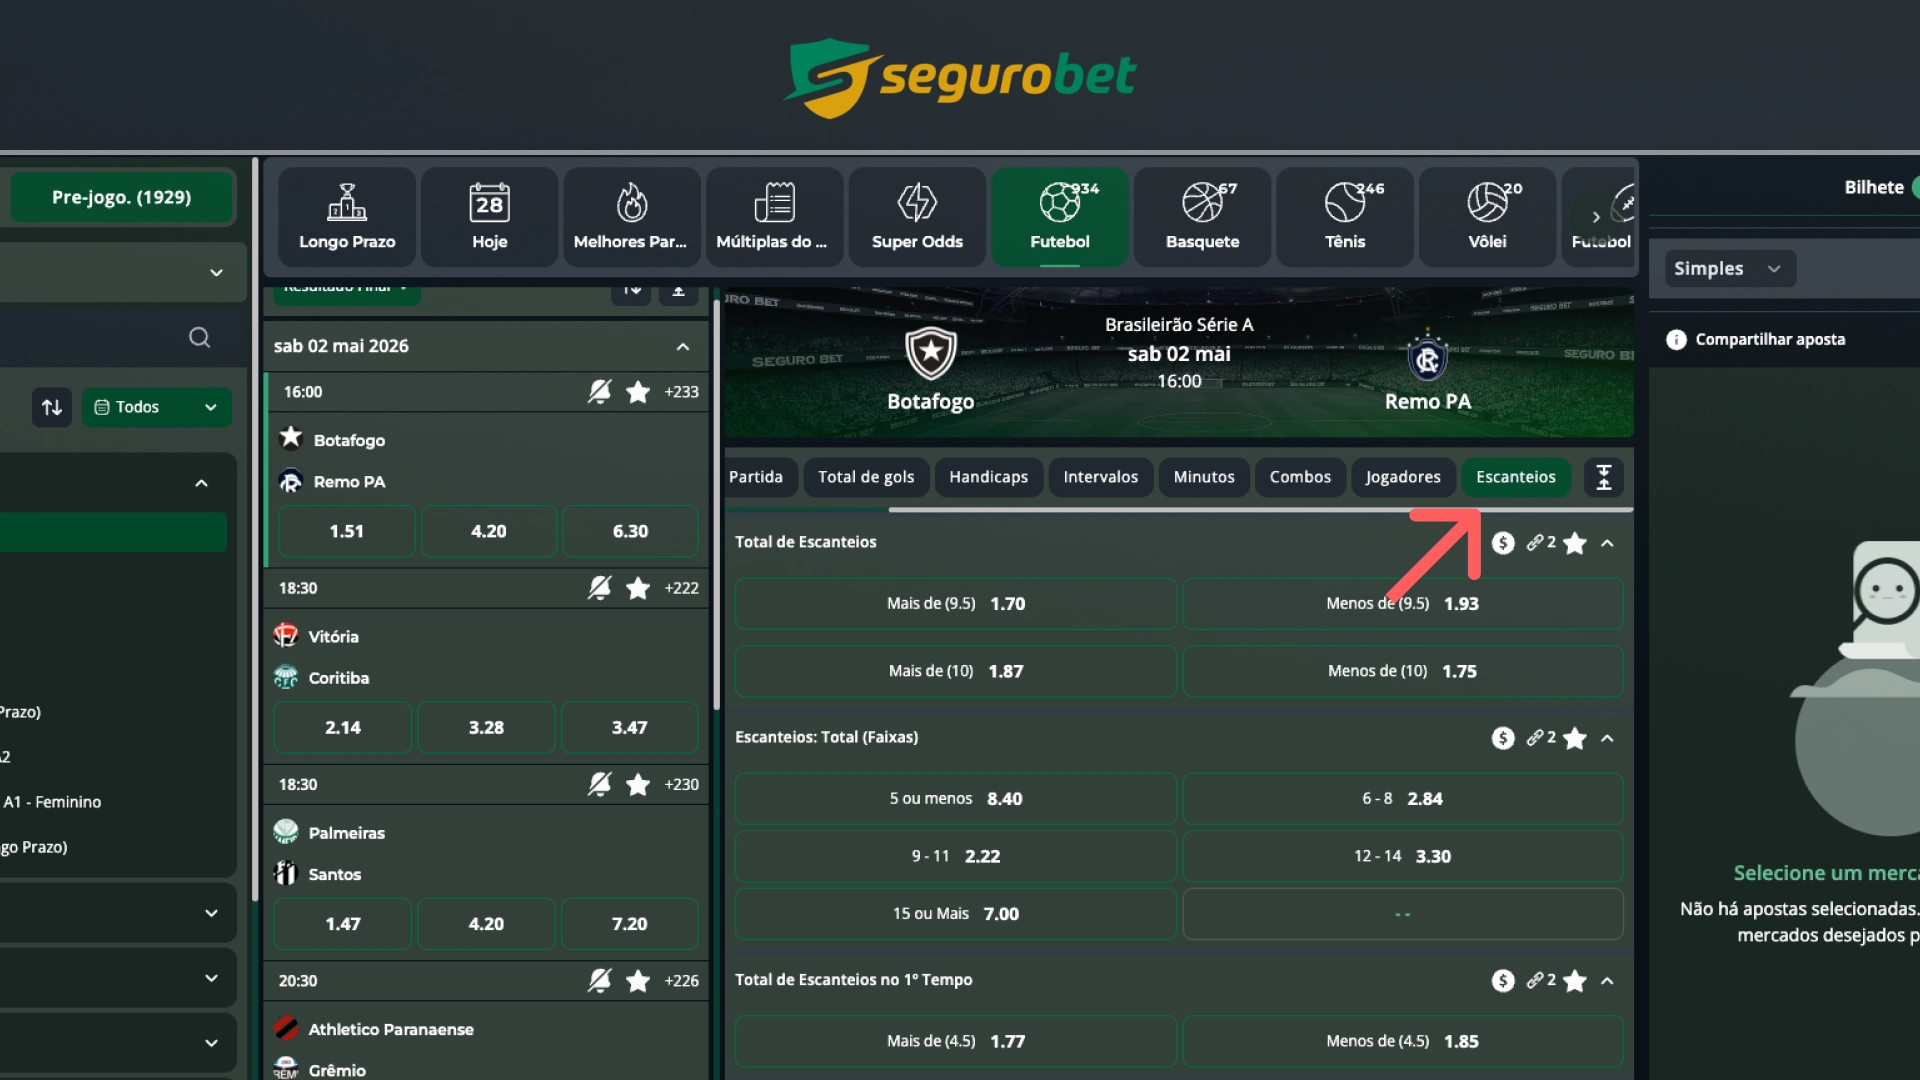Click the link icon for Escanteios: Total (Faixas)
Viewport: 1920px width, 1080px height.
pos(1536,738)
